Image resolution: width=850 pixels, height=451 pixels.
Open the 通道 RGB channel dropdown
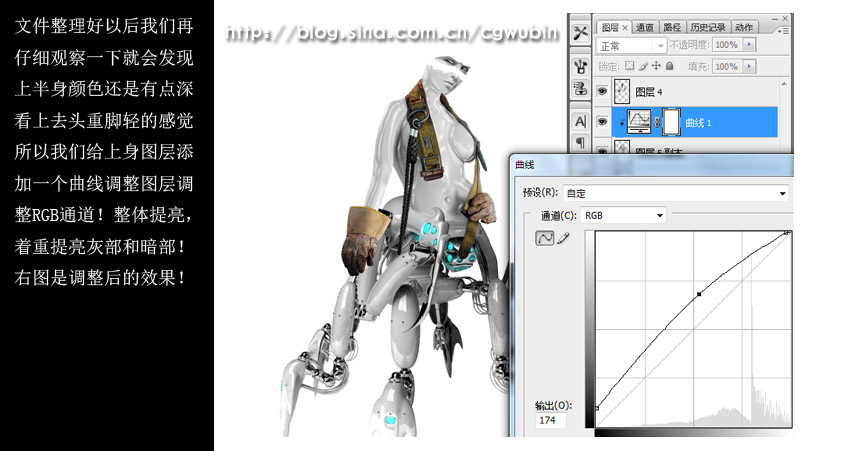coord(623,215)
